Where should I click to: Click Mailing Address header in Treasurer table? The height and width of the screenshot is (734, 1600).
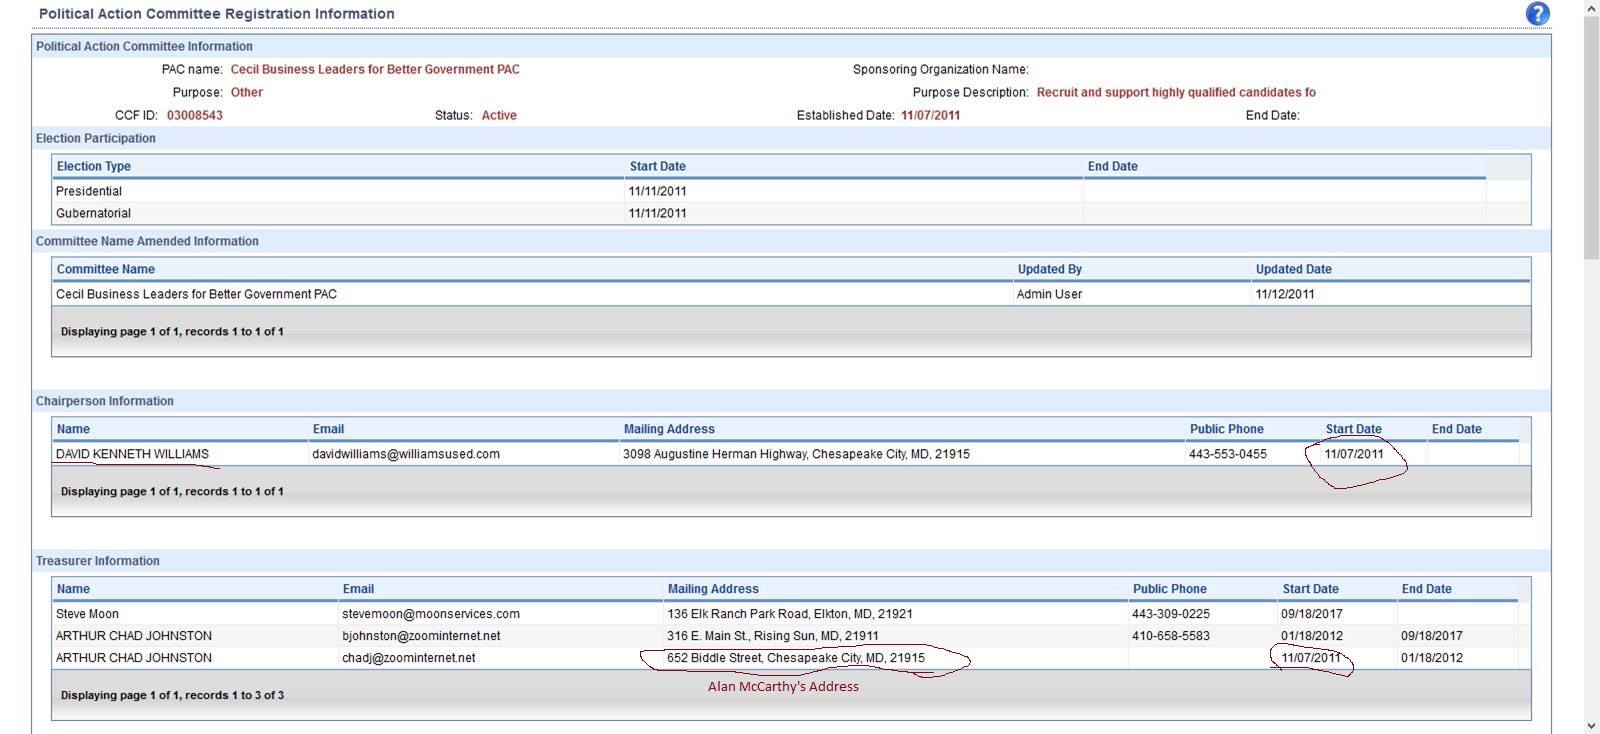click(712, 589)
